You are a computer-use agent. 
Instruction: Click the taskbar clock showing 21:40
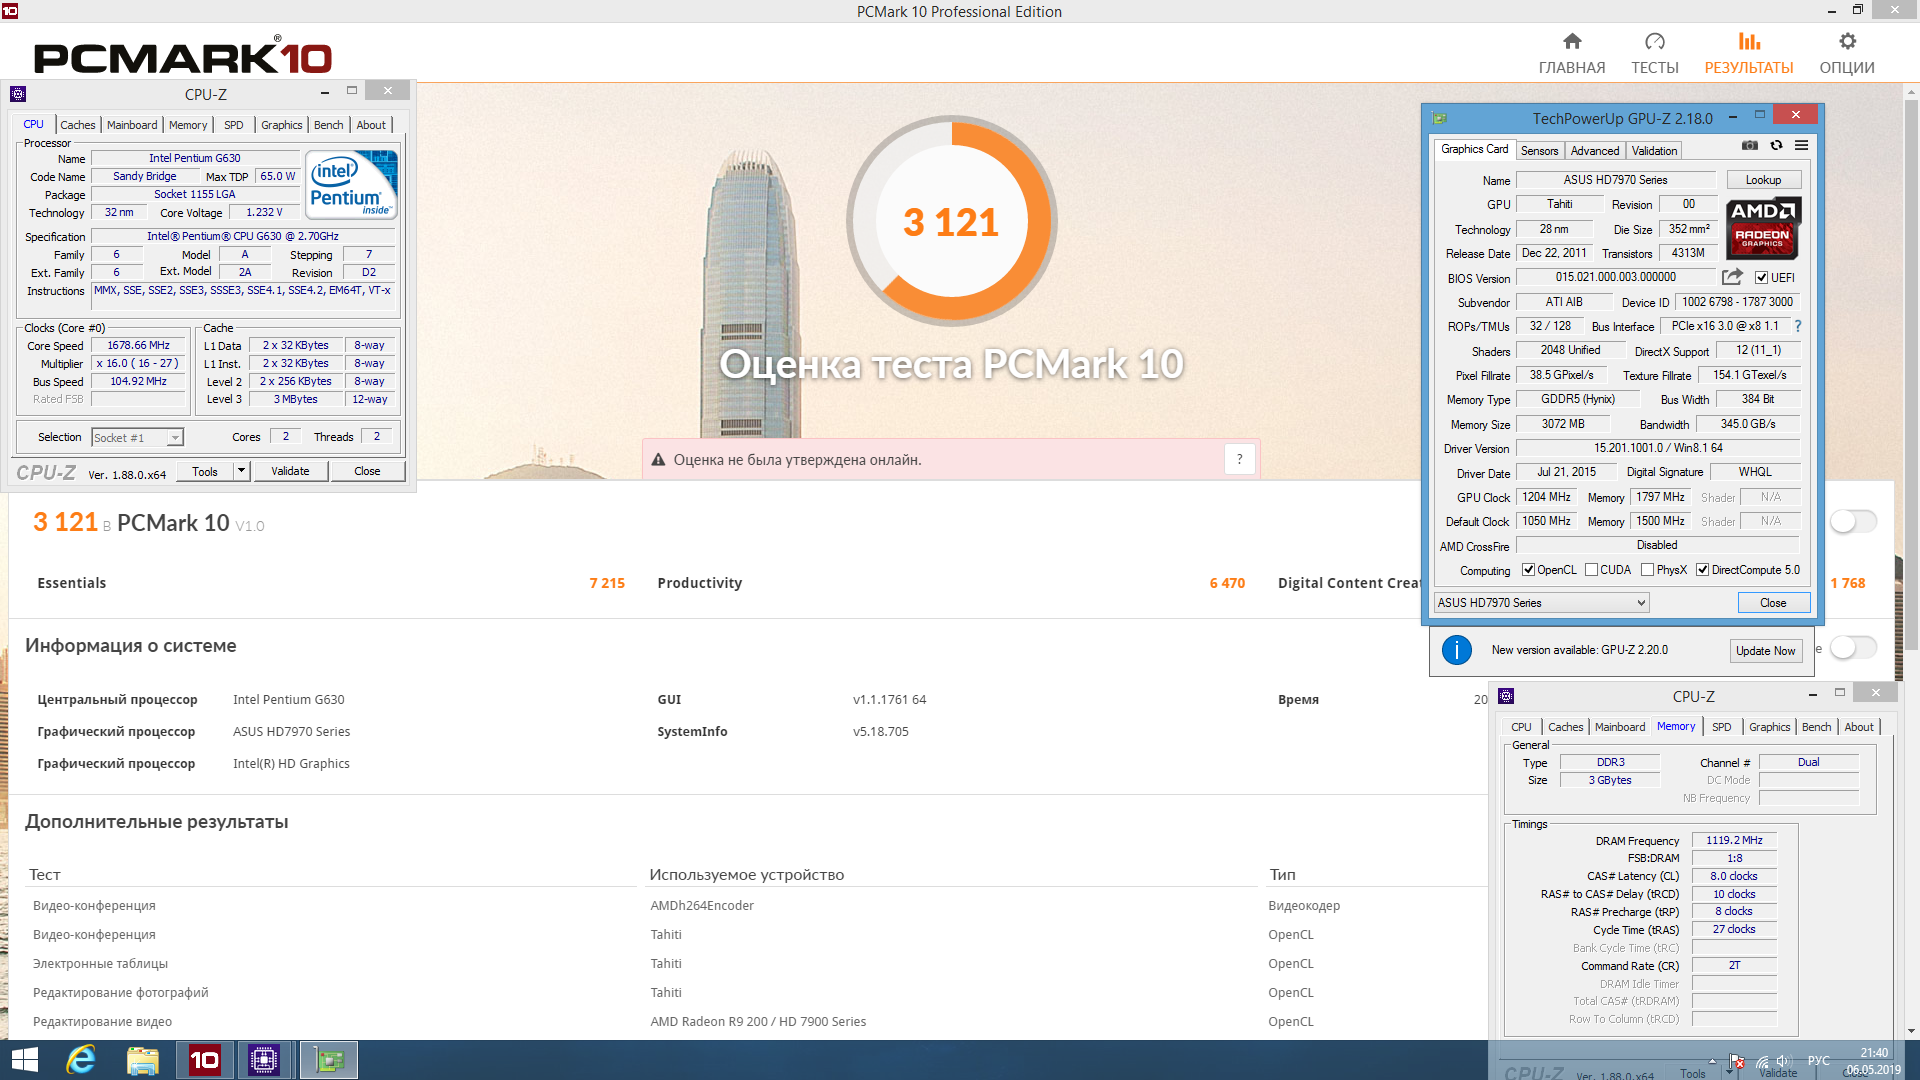tap(1873, 1061)
